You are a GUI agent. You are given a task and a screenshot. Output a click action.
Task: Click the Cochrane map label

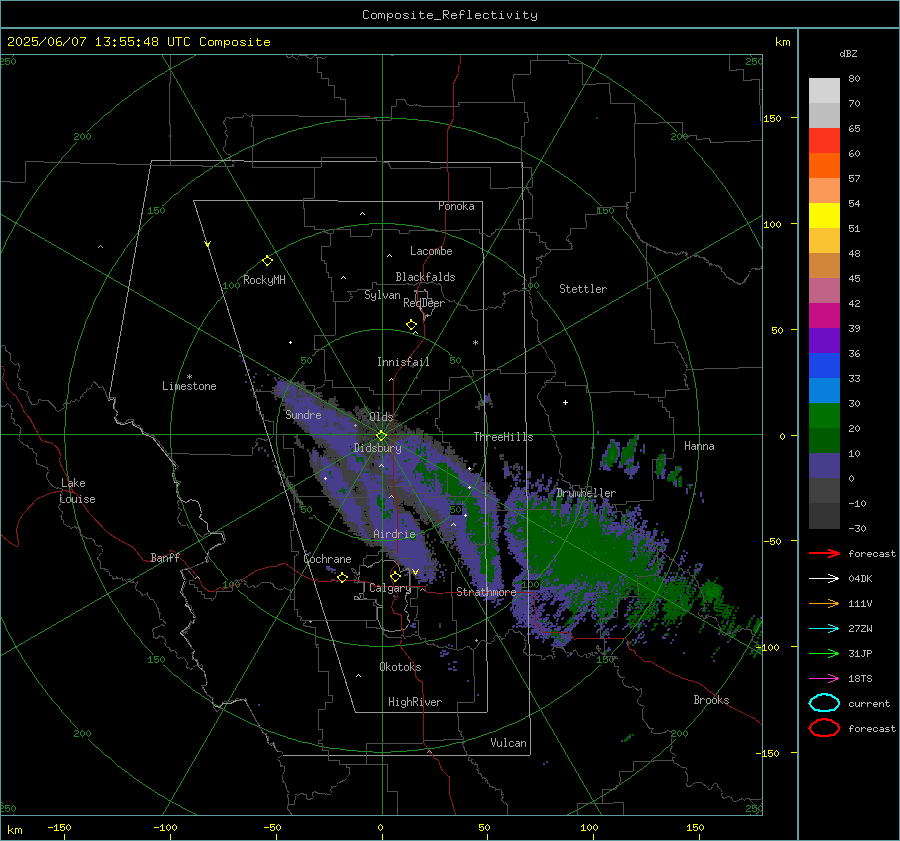tap(327, 559)
